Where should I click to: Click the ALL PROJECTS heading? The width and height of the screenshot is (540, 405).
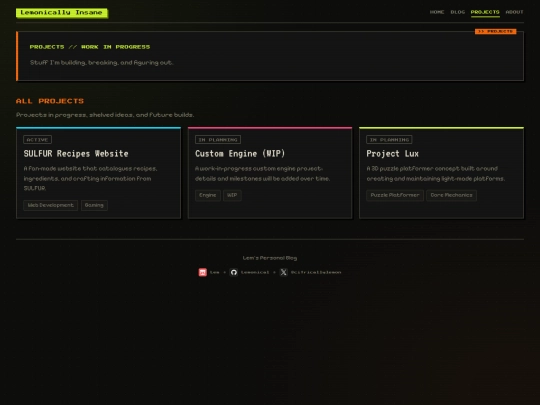[50, 101]
